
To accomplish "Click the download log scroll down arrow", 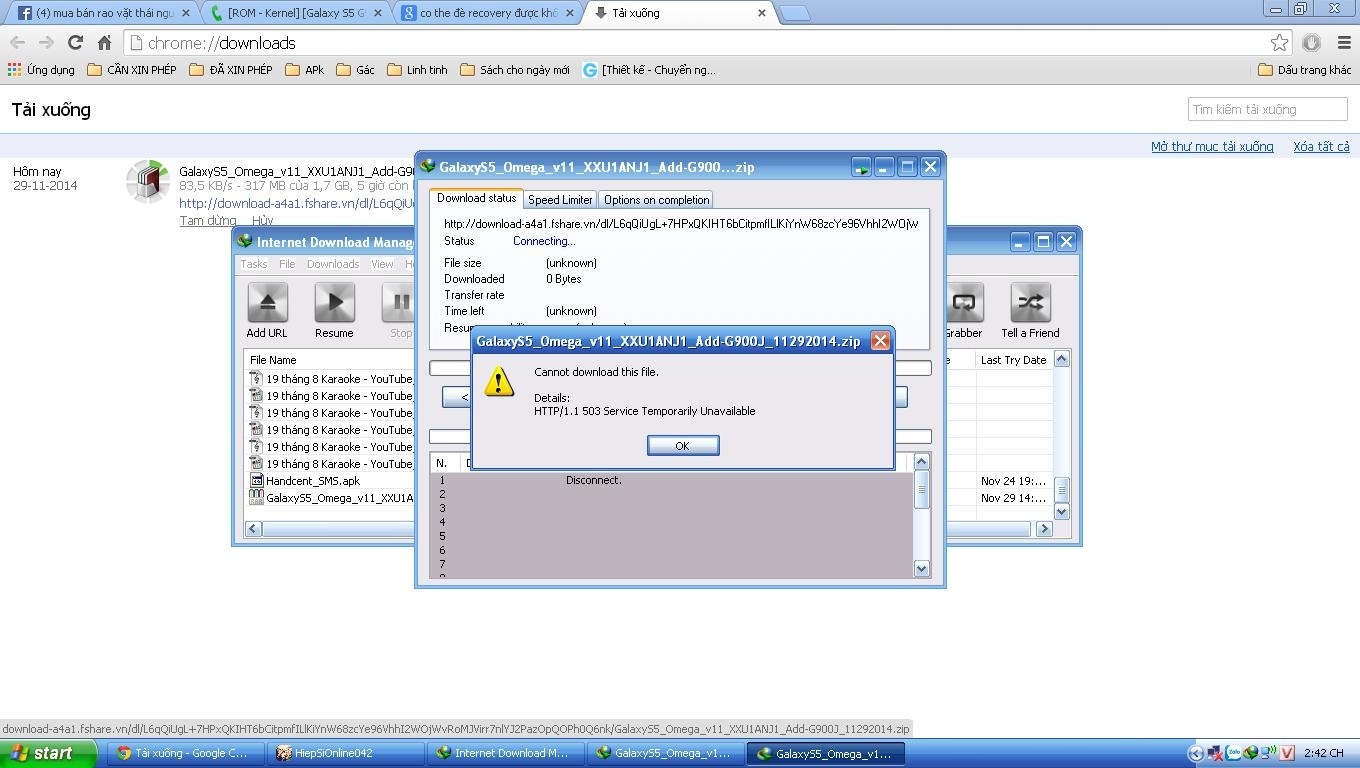I will [x=921, y=569].
